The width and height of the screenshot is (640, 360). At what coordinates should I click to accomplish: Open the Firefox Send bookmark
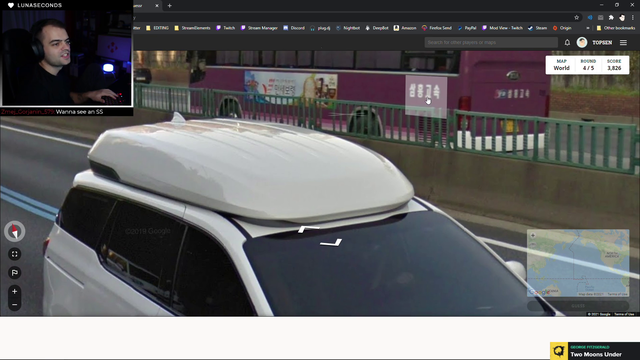(x=437, y=28)
